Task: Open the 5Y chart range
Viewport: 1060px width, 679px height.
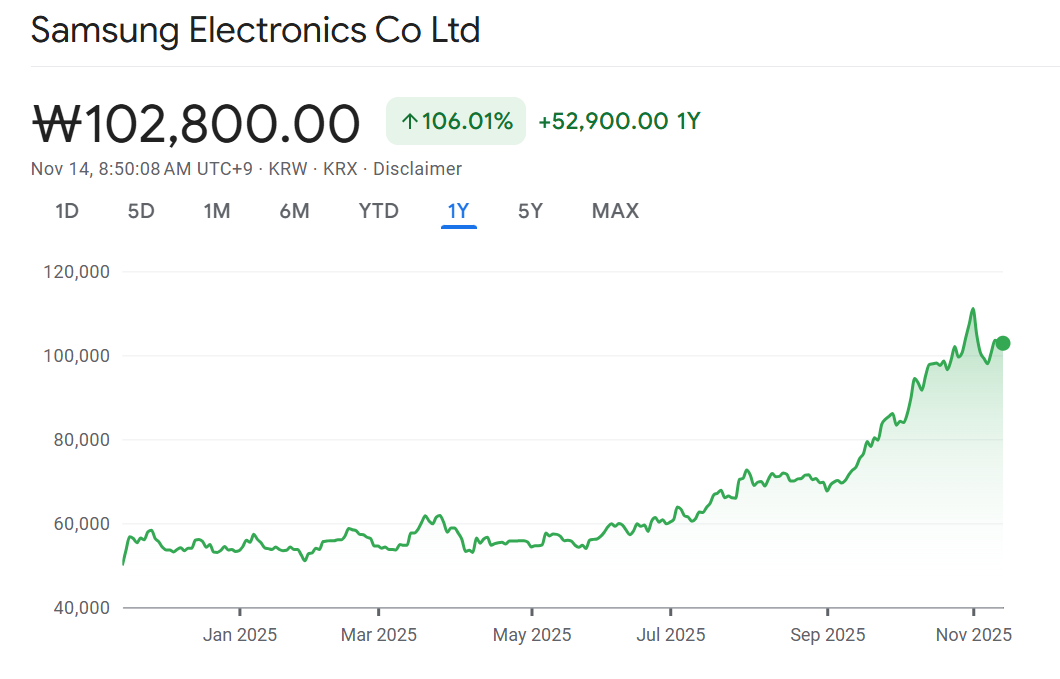Action: (530, 211)
